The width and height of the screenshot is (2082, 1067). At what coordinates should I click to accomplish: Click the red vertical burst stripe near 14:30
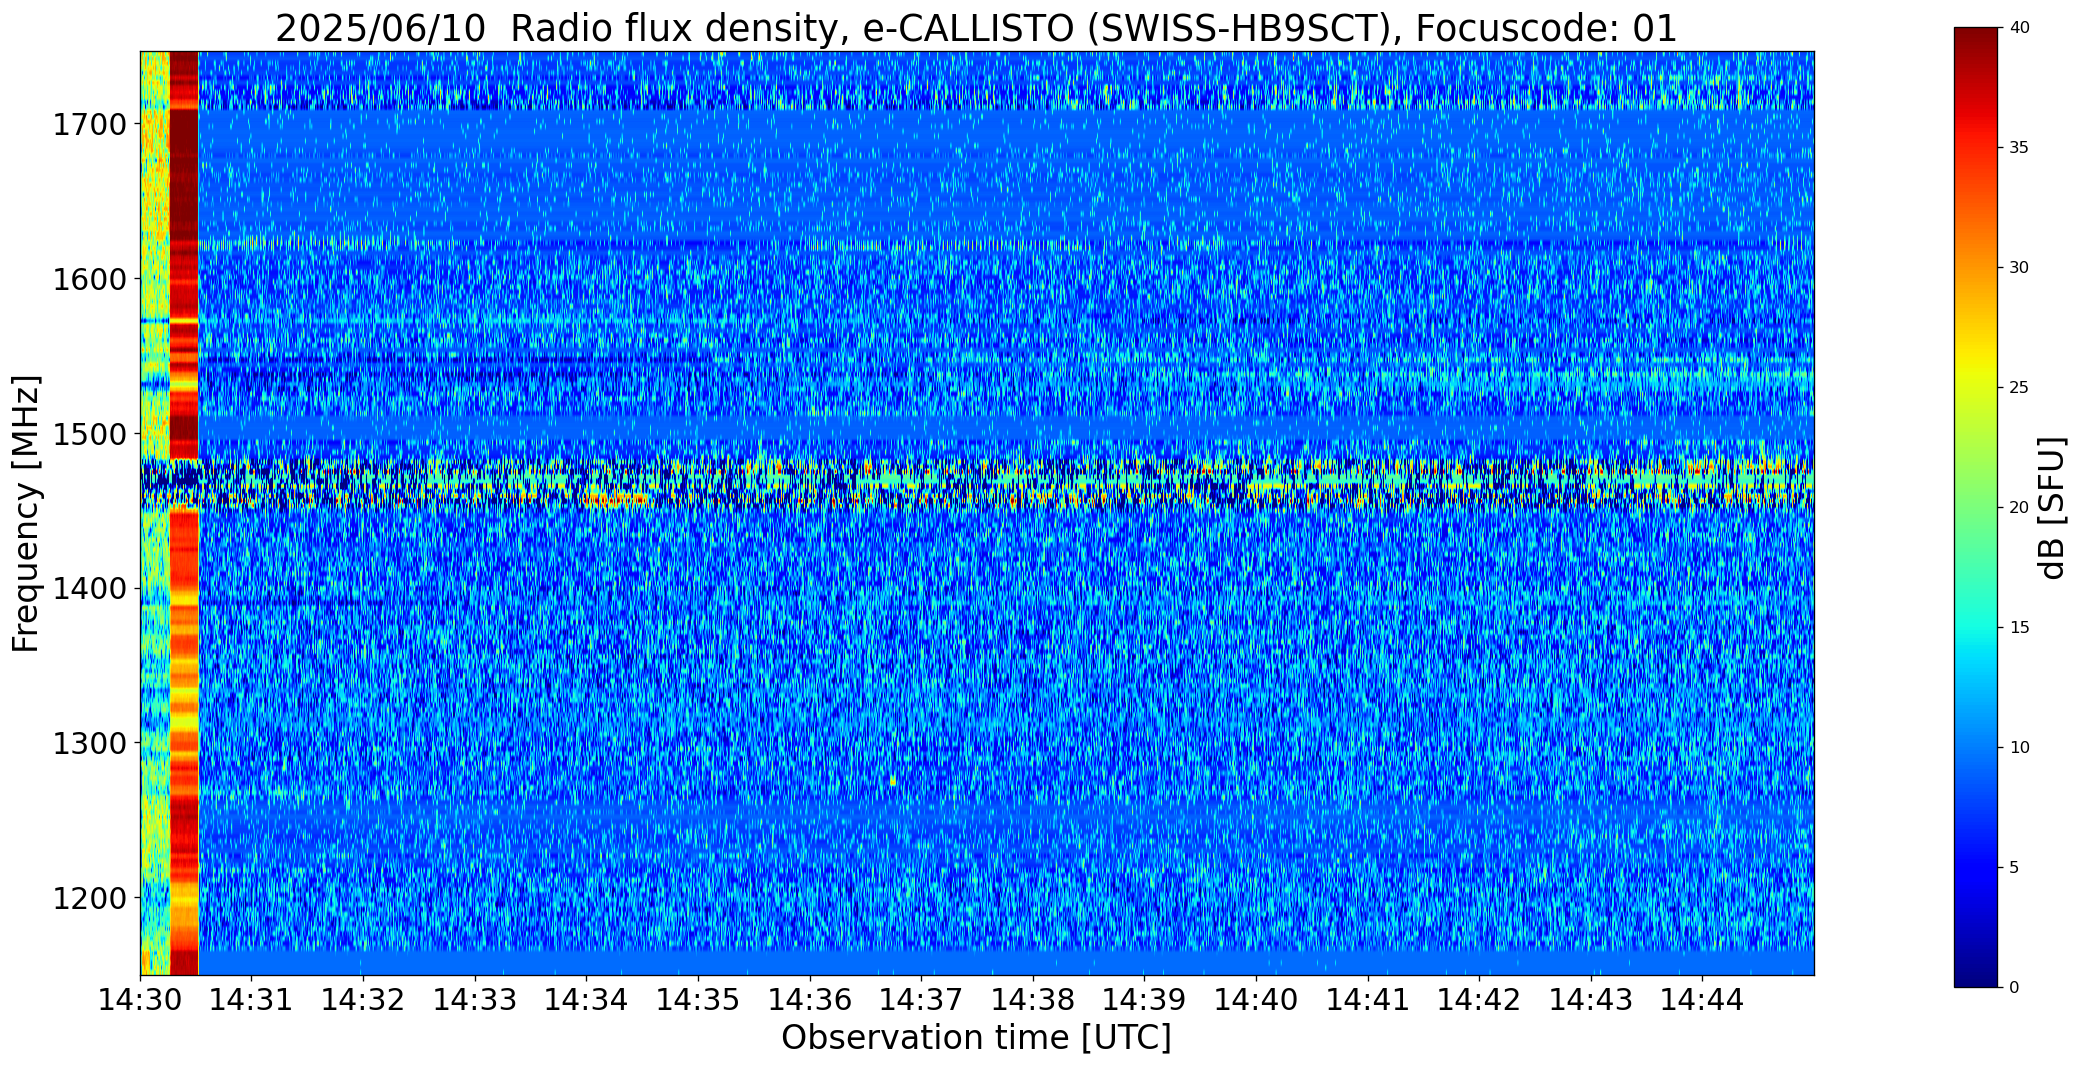tap(184, 513)
